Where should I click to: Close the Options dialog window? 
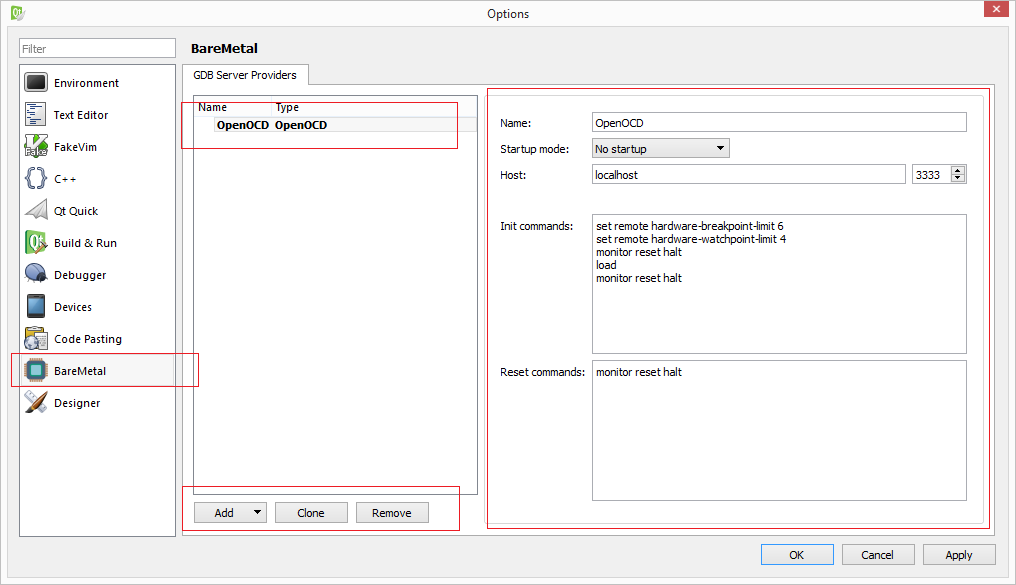click(x=996, y=9)
